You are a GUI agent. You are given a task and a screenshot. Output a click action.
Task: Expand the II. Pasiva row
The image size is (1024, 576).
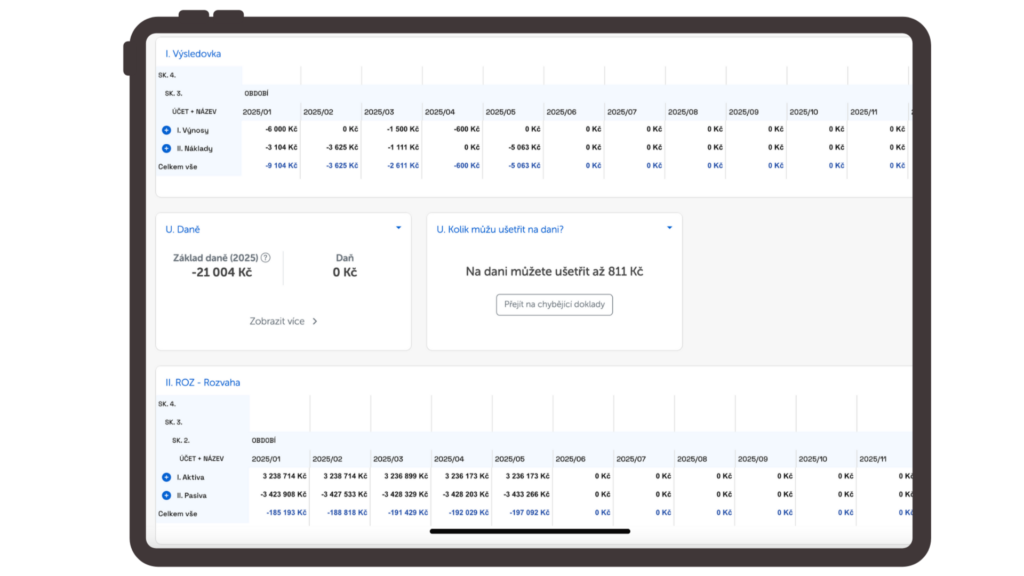[x=167, y=496]
